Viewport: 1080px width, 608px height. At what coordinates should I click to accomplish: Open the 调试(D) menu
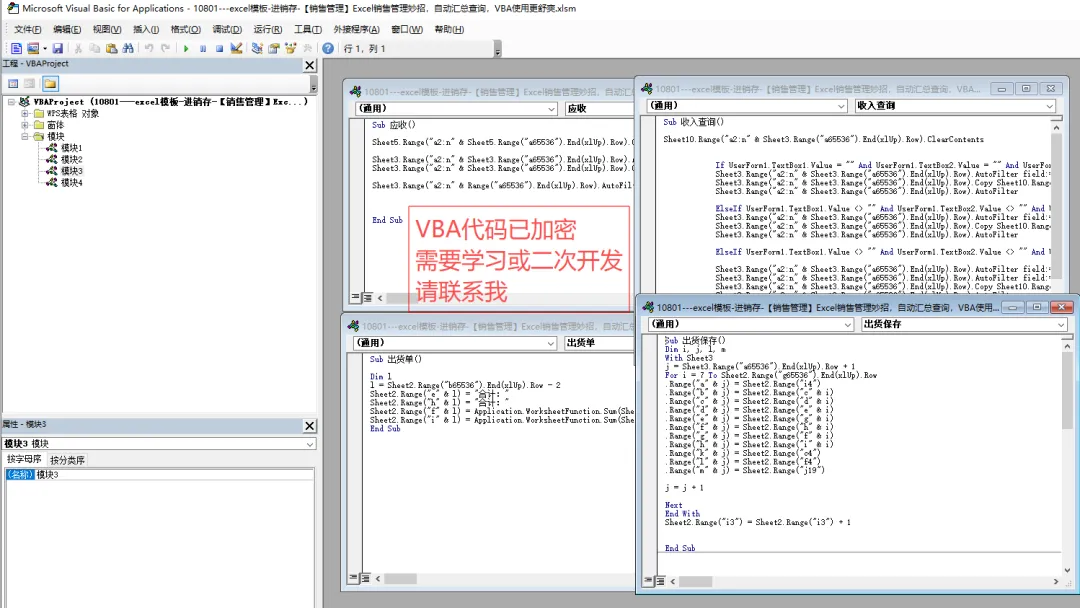click(x=227, y=29)
